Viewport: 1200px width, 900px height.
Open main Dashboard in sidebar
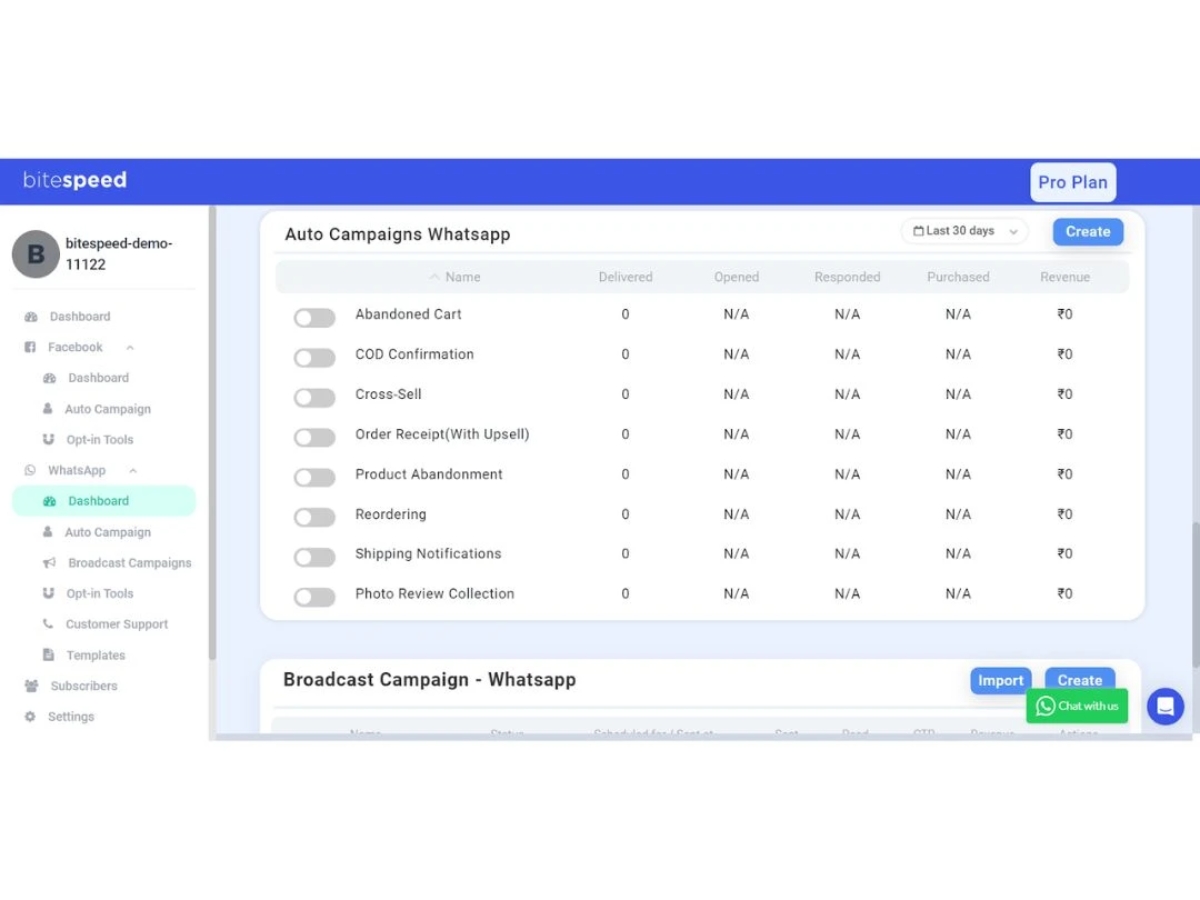click(80, 317)
